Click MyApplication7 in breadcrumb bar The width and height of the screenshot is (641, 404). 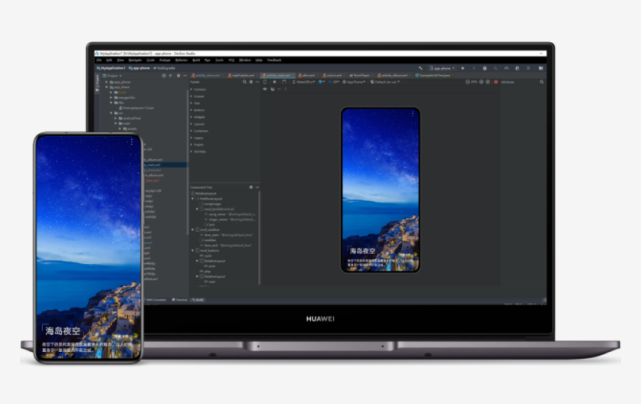(111, 68)
